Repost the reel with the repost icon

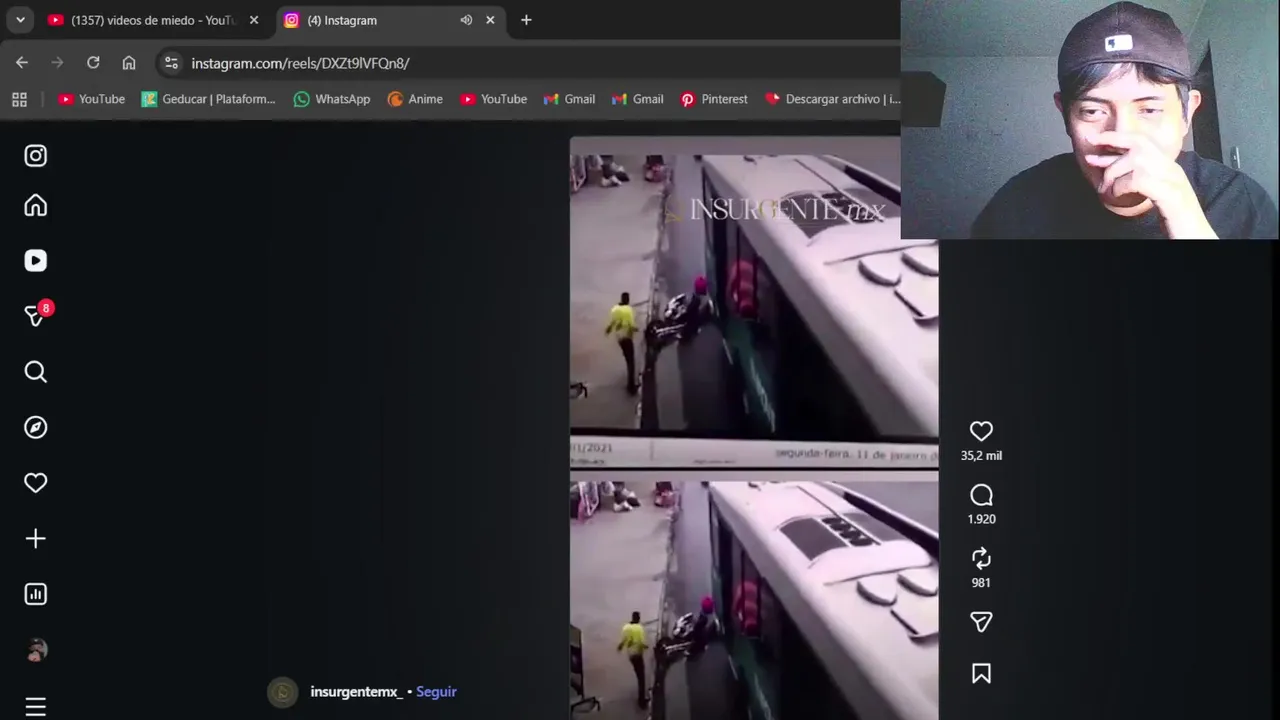pos(981,558)
